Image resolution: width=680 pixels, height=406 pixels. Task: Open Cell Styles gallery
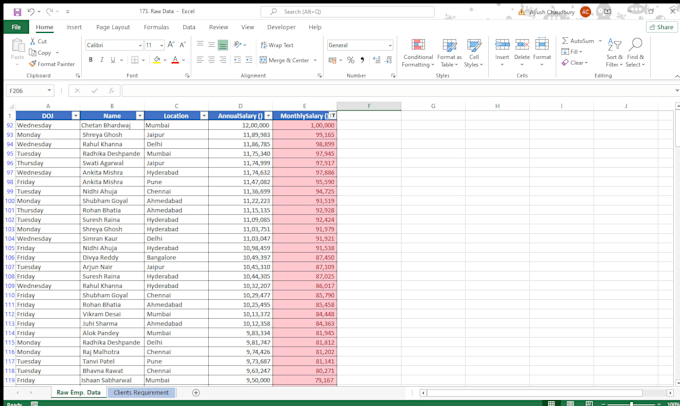click(x=474, y=53)
